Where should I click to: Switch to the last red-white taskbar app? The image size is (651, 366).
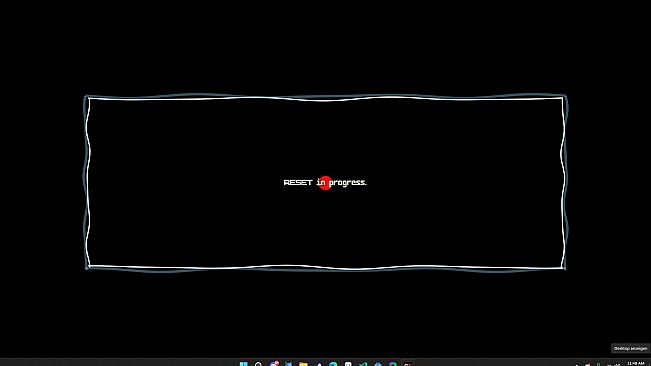[x=408, y=364]
